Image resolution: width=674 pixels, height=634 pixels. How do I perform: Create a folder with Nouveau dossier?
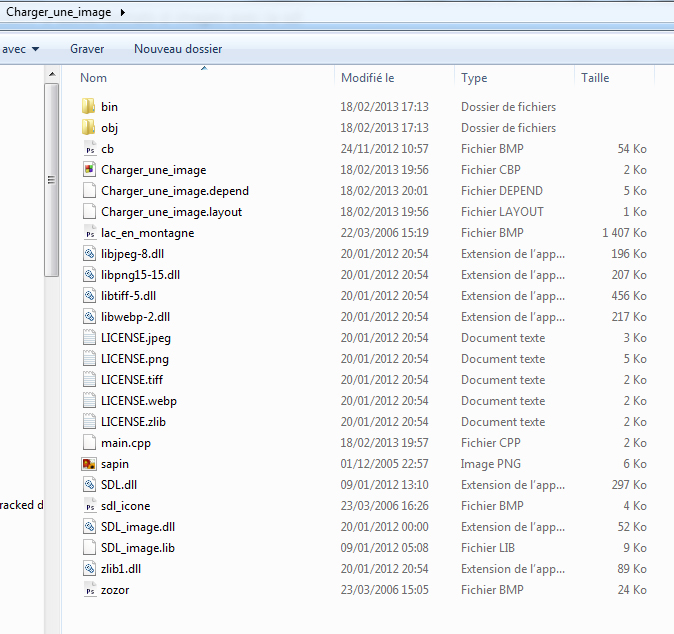click(178, 49)
